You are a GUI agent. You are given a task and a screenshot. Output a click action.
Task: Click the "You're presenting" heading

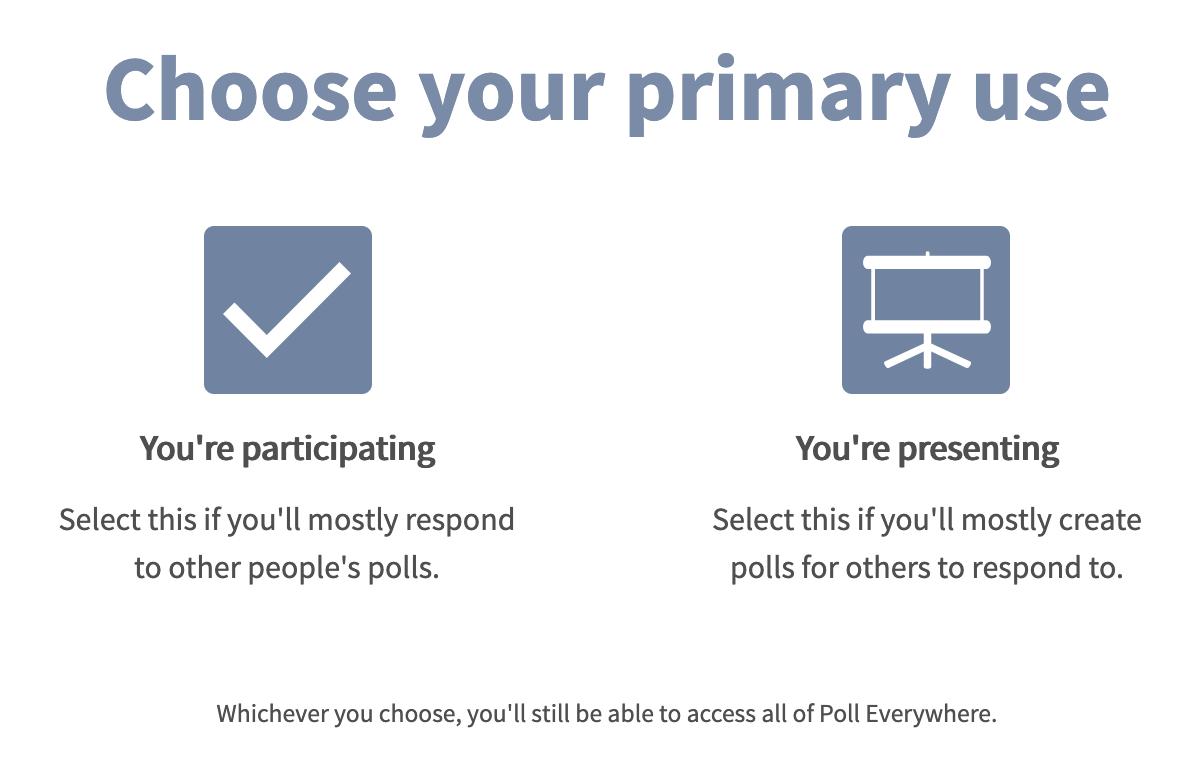927,448
